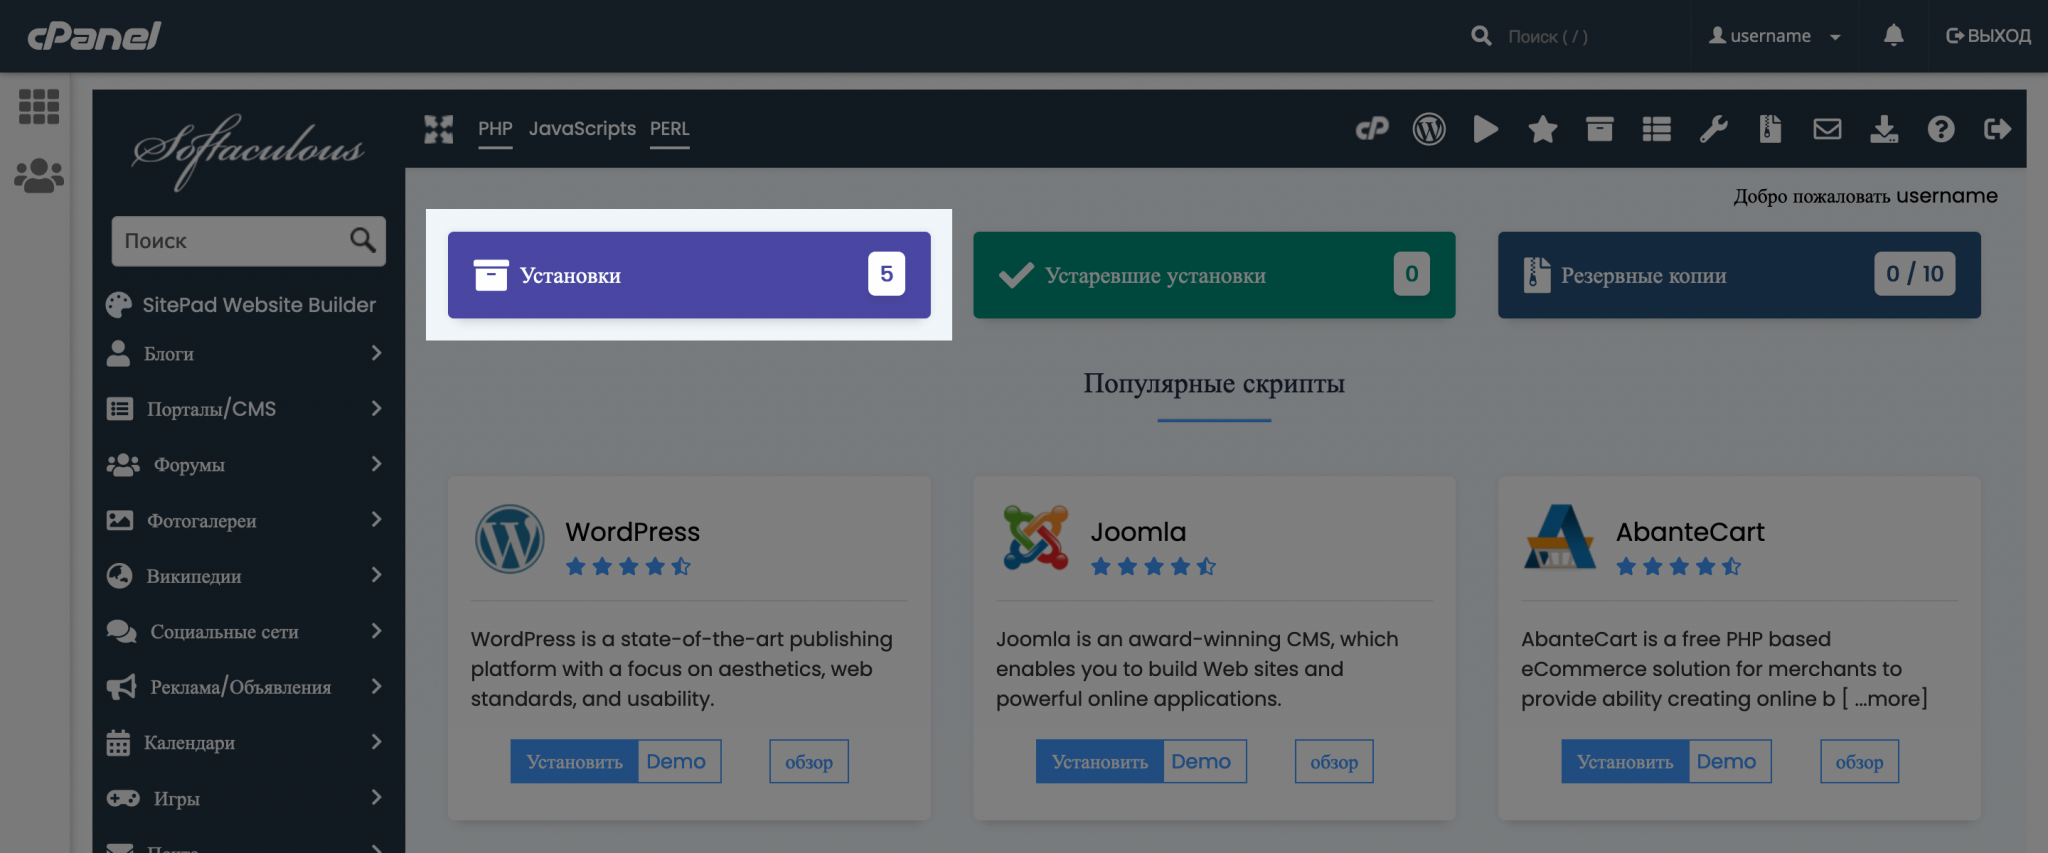Expand the Социальные сети category
This screenshot has width=2048, height=853.
[x=245, y=631]
